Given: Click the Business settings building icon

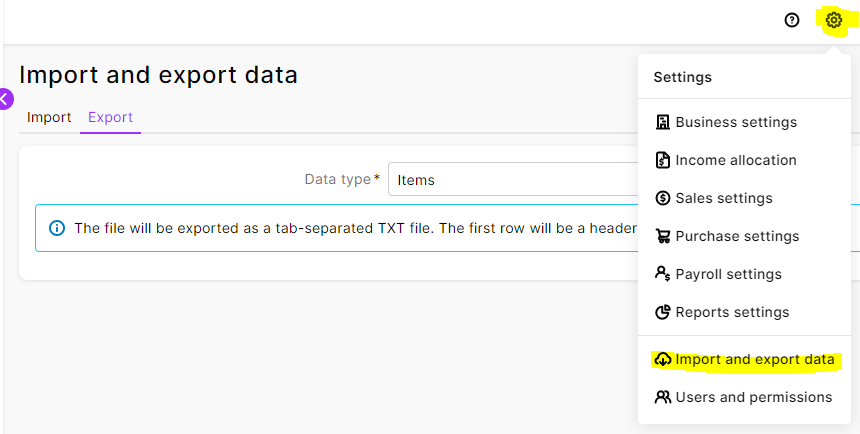Looking at the screenshot, I should point(662,122).
